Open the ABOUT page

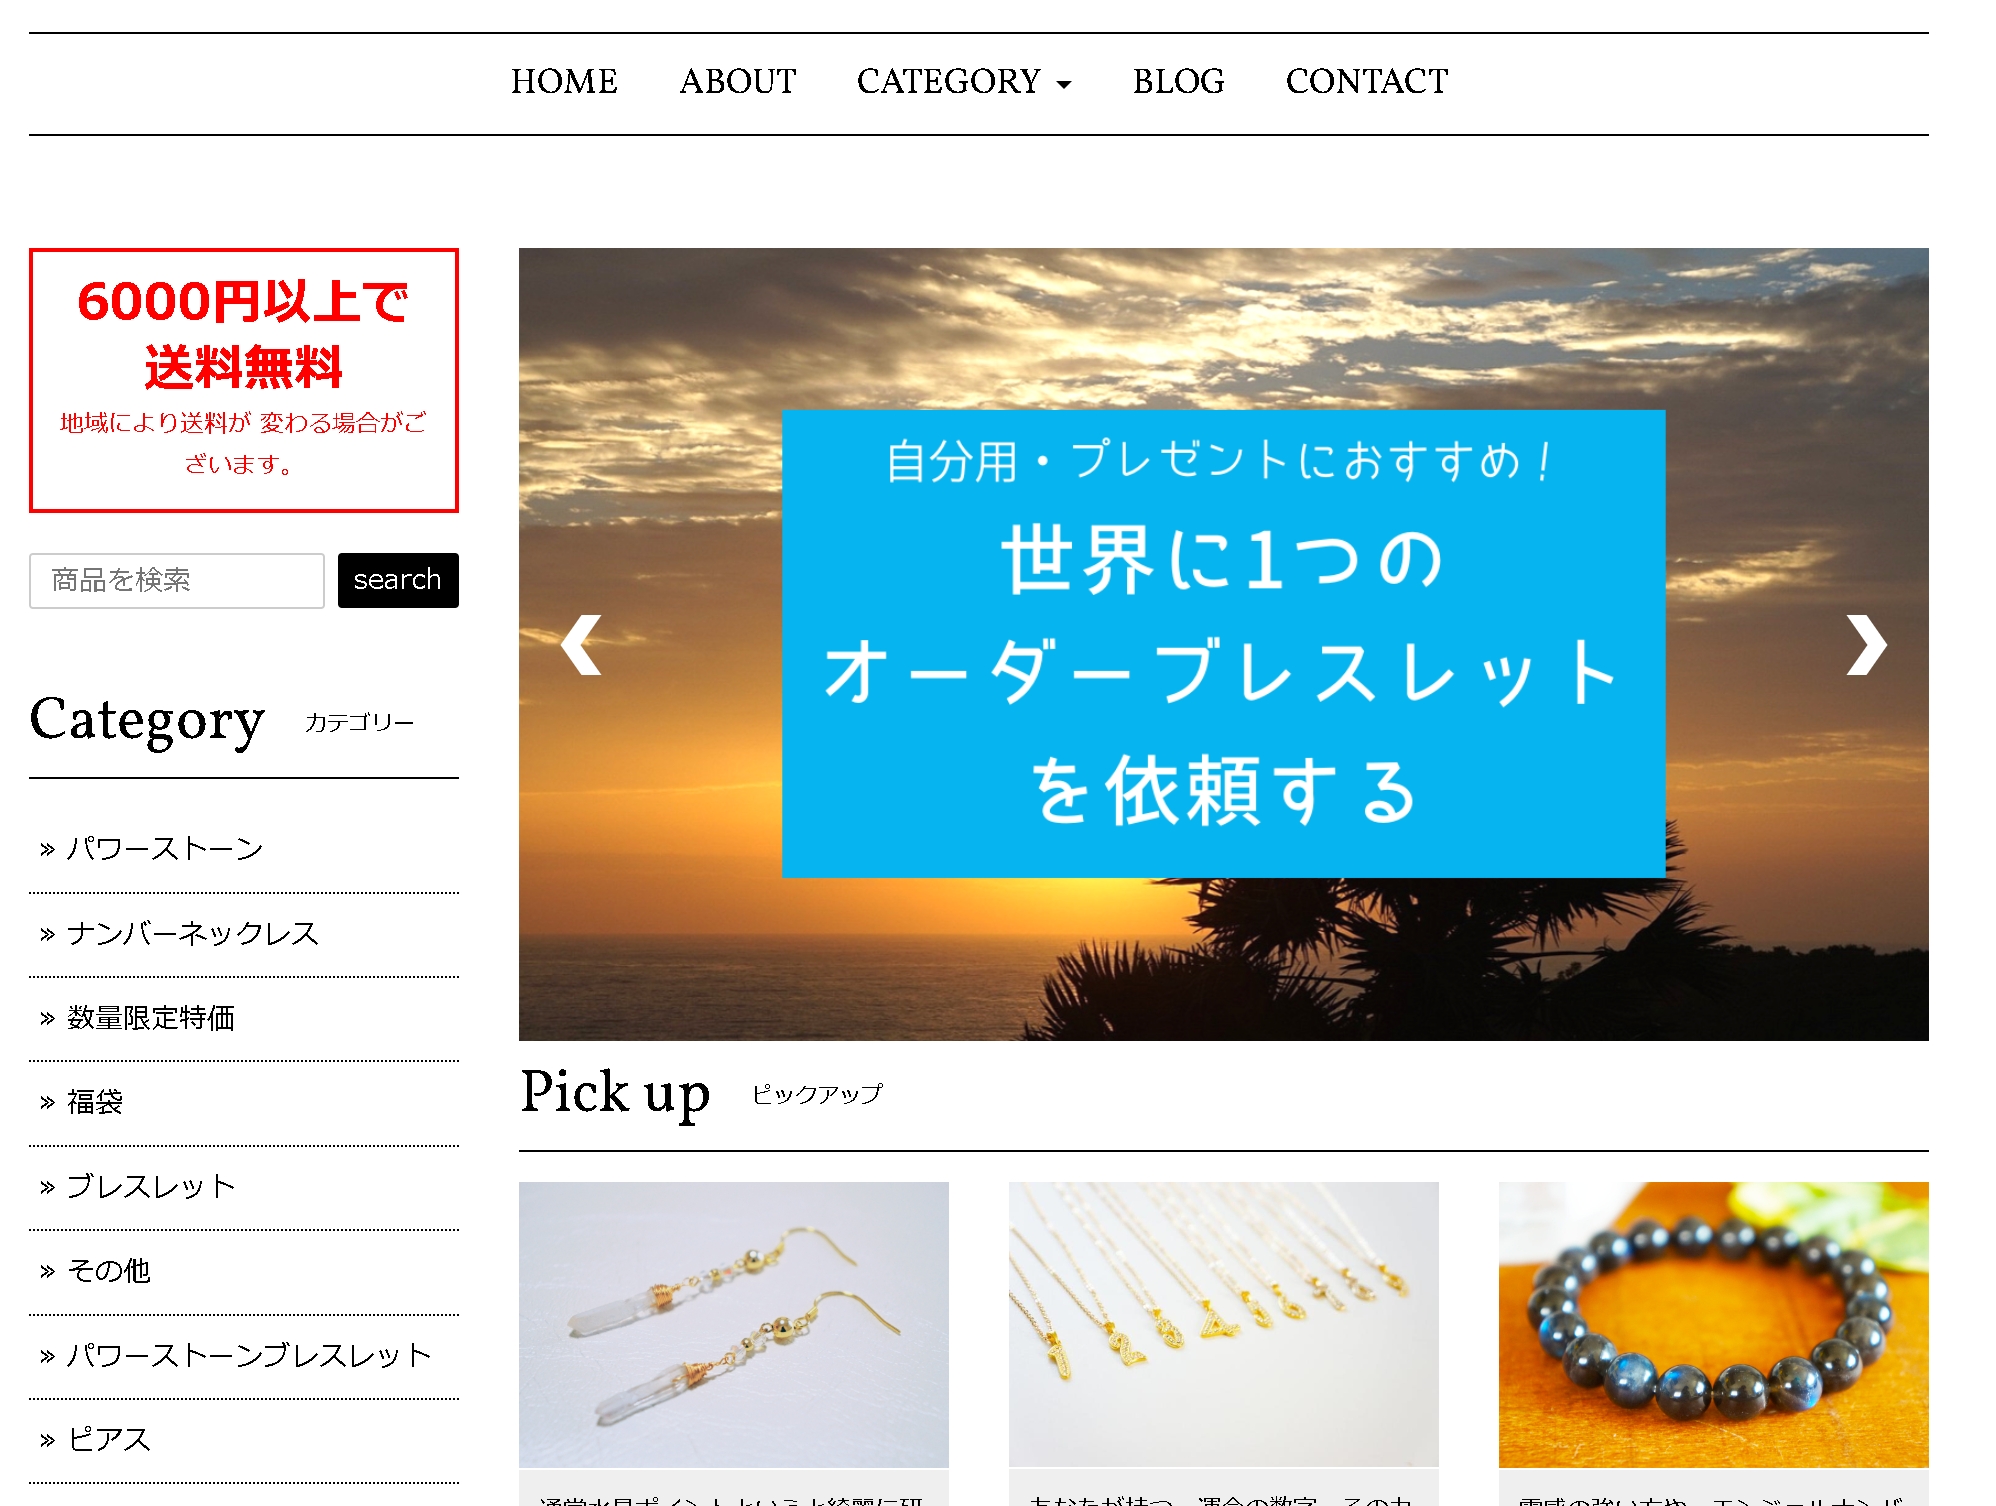click(738, 82)
